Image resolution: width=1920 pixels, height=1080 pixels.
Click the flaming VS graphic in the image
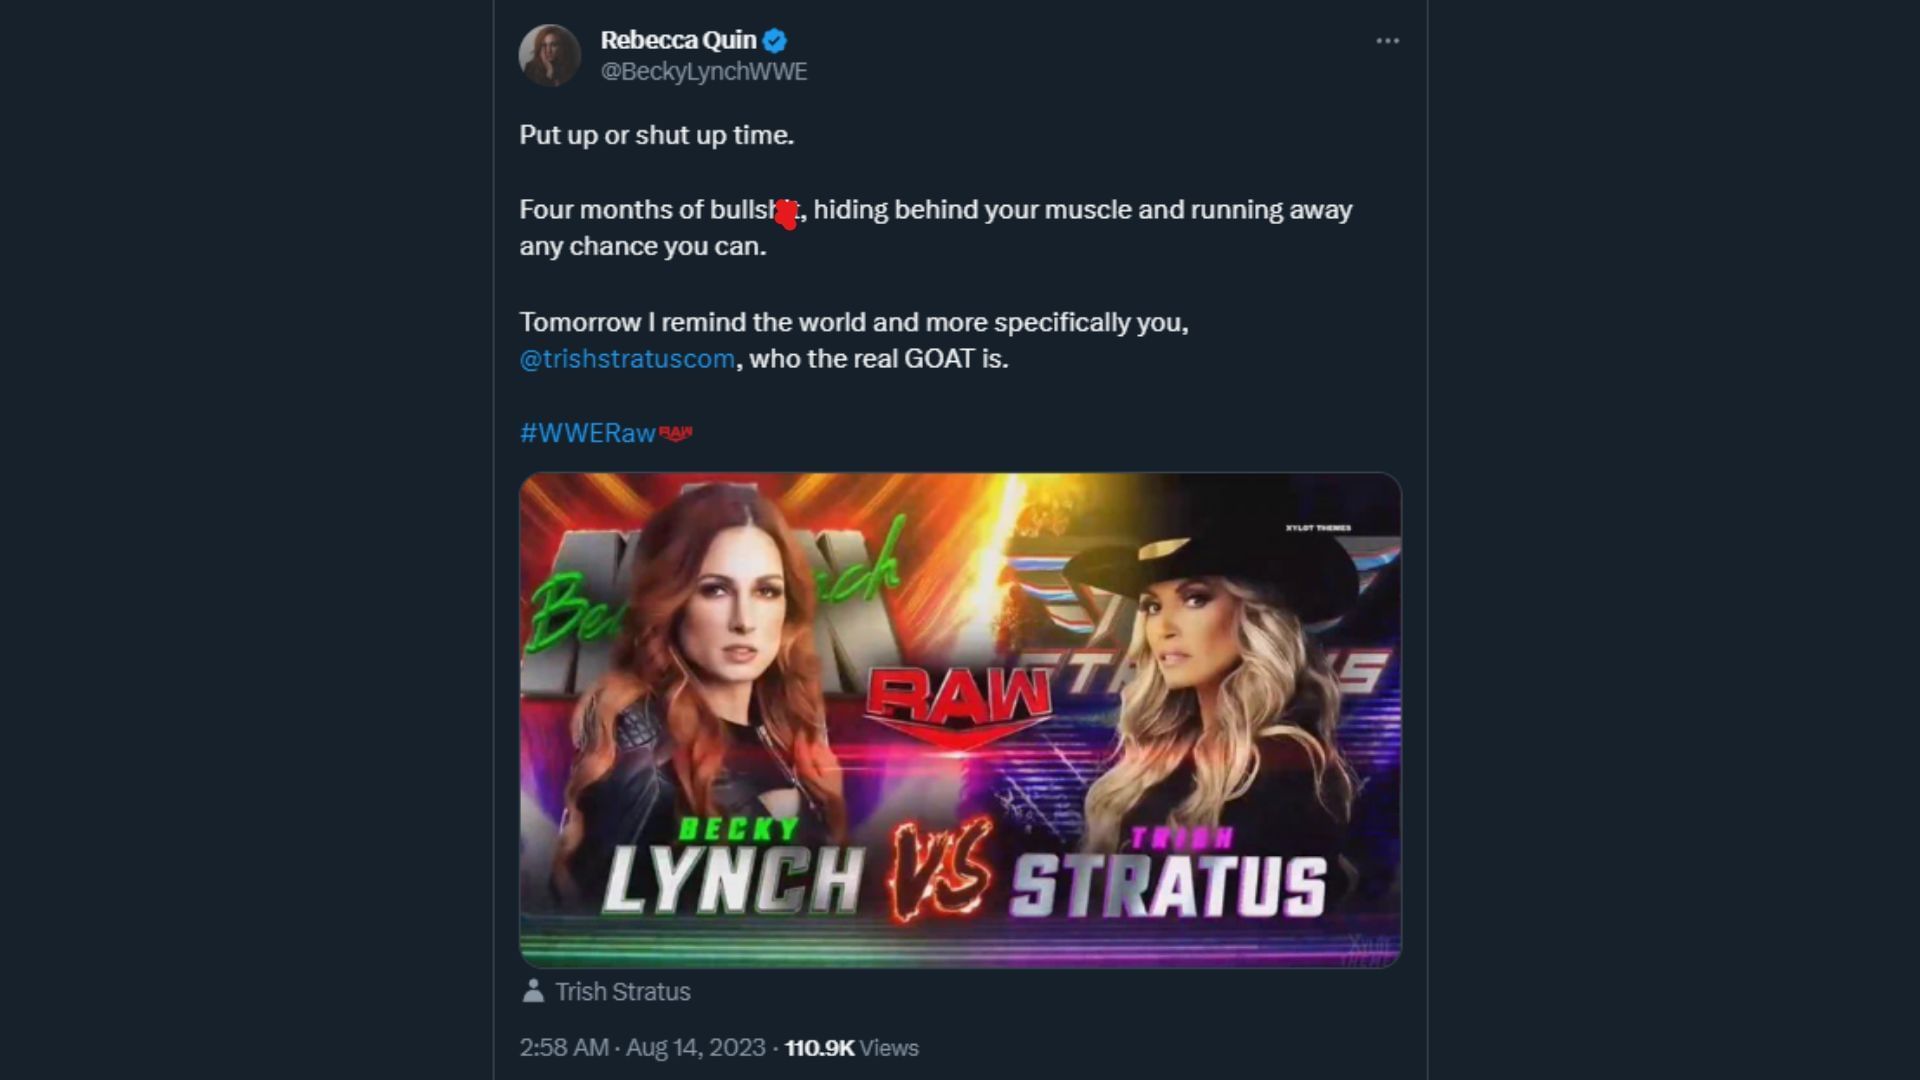click(x=939, y=869)
